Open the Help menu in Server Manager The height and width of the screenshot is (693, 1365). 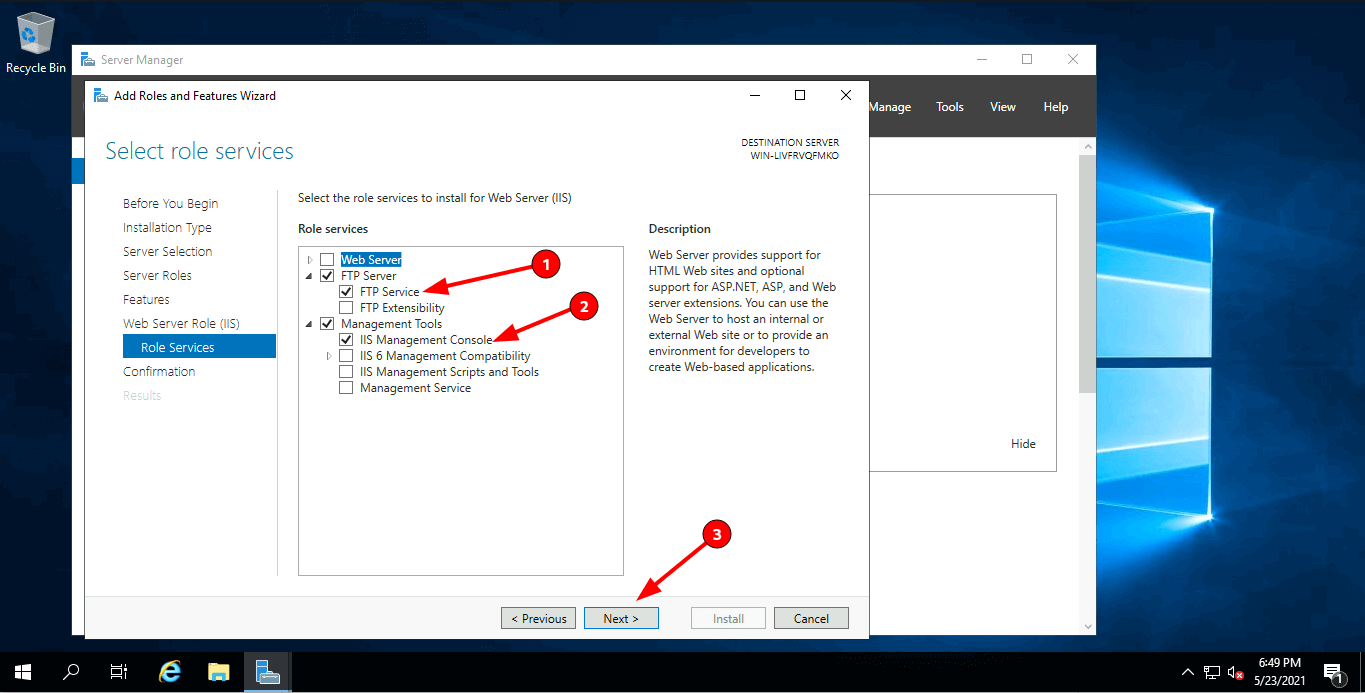(1056, 107)
